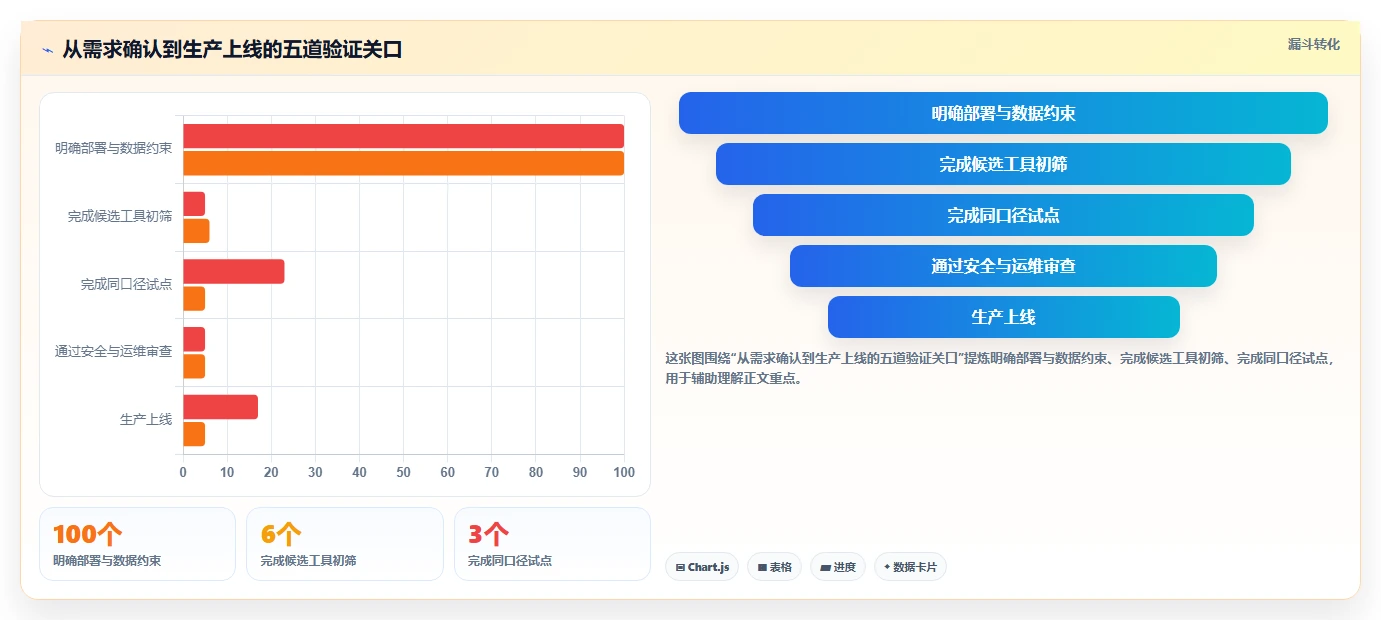Click the x-axis tick labeled 90
This screenshot has width=1381, height=620.
[580, 472]
